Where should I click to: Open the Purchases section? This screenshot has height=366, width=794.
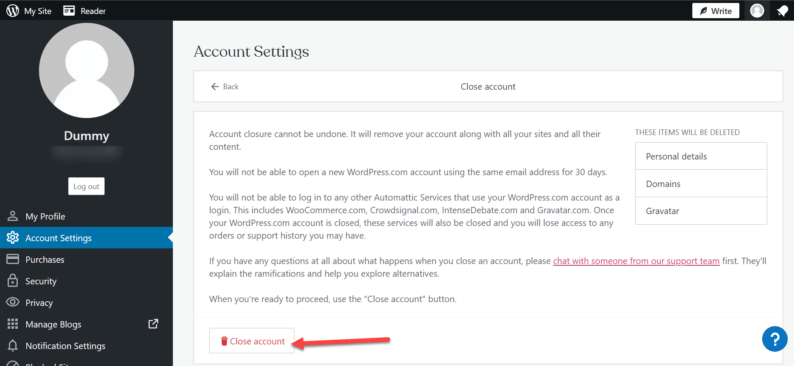(x=86, y=260)
